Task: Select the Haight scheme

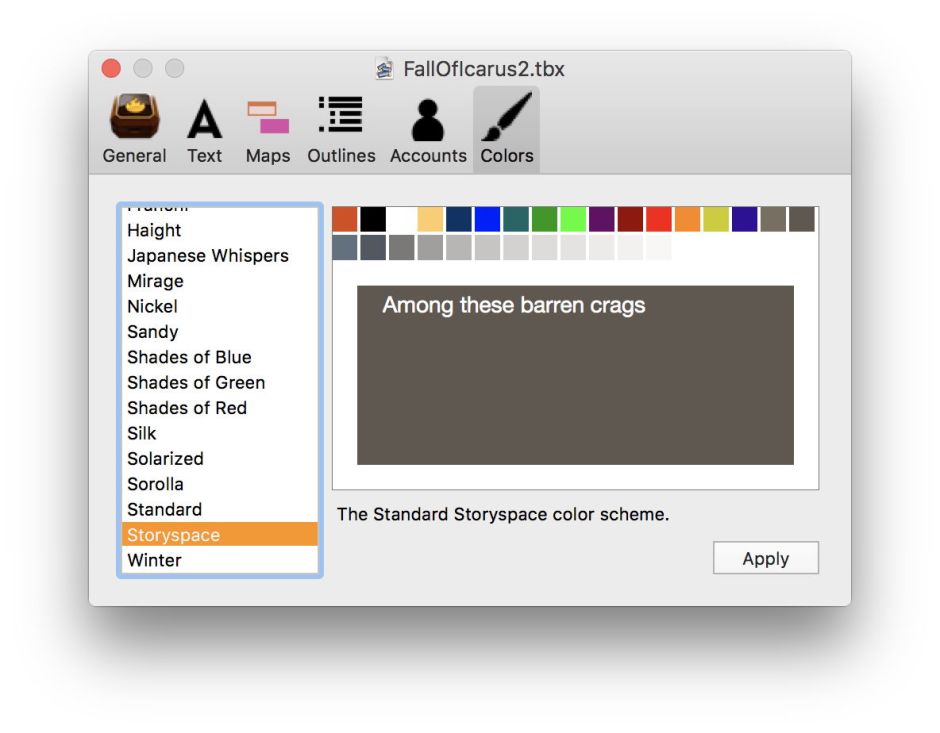Action: 154,230
